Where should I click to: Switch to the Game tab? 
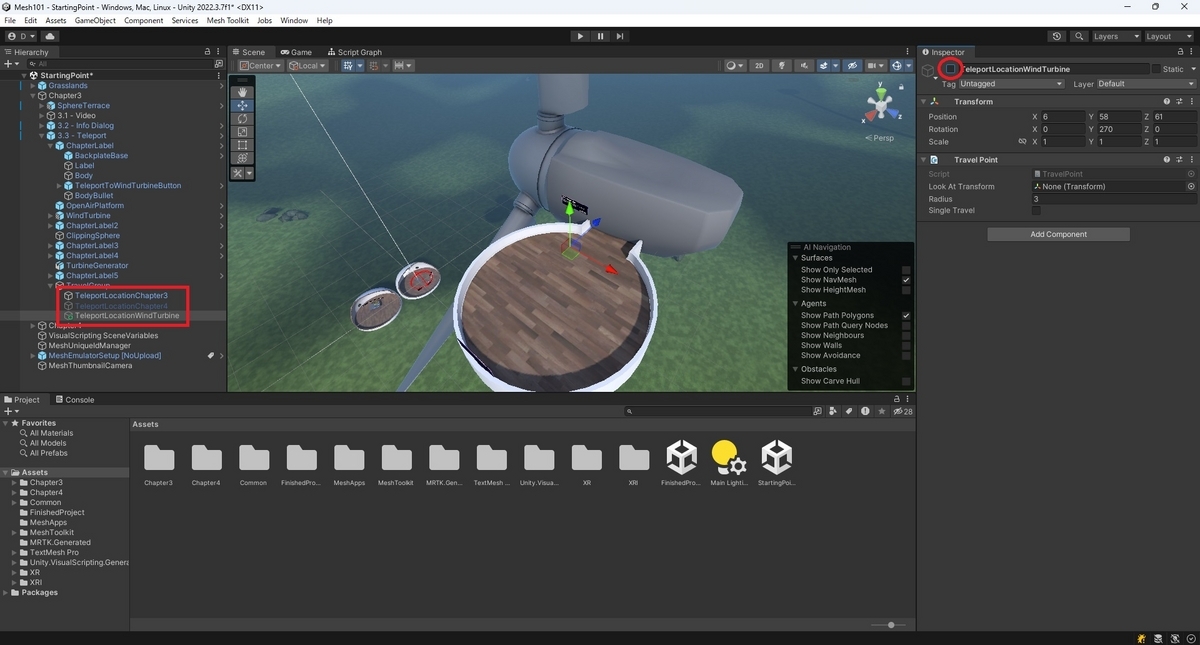click(296, 52)
